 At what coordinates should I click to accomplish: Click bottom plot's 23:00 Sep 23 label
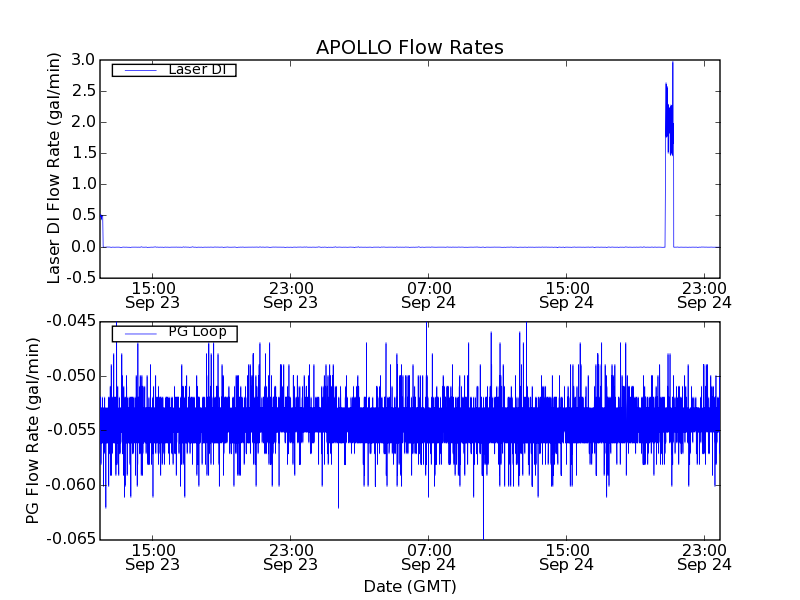290,558
